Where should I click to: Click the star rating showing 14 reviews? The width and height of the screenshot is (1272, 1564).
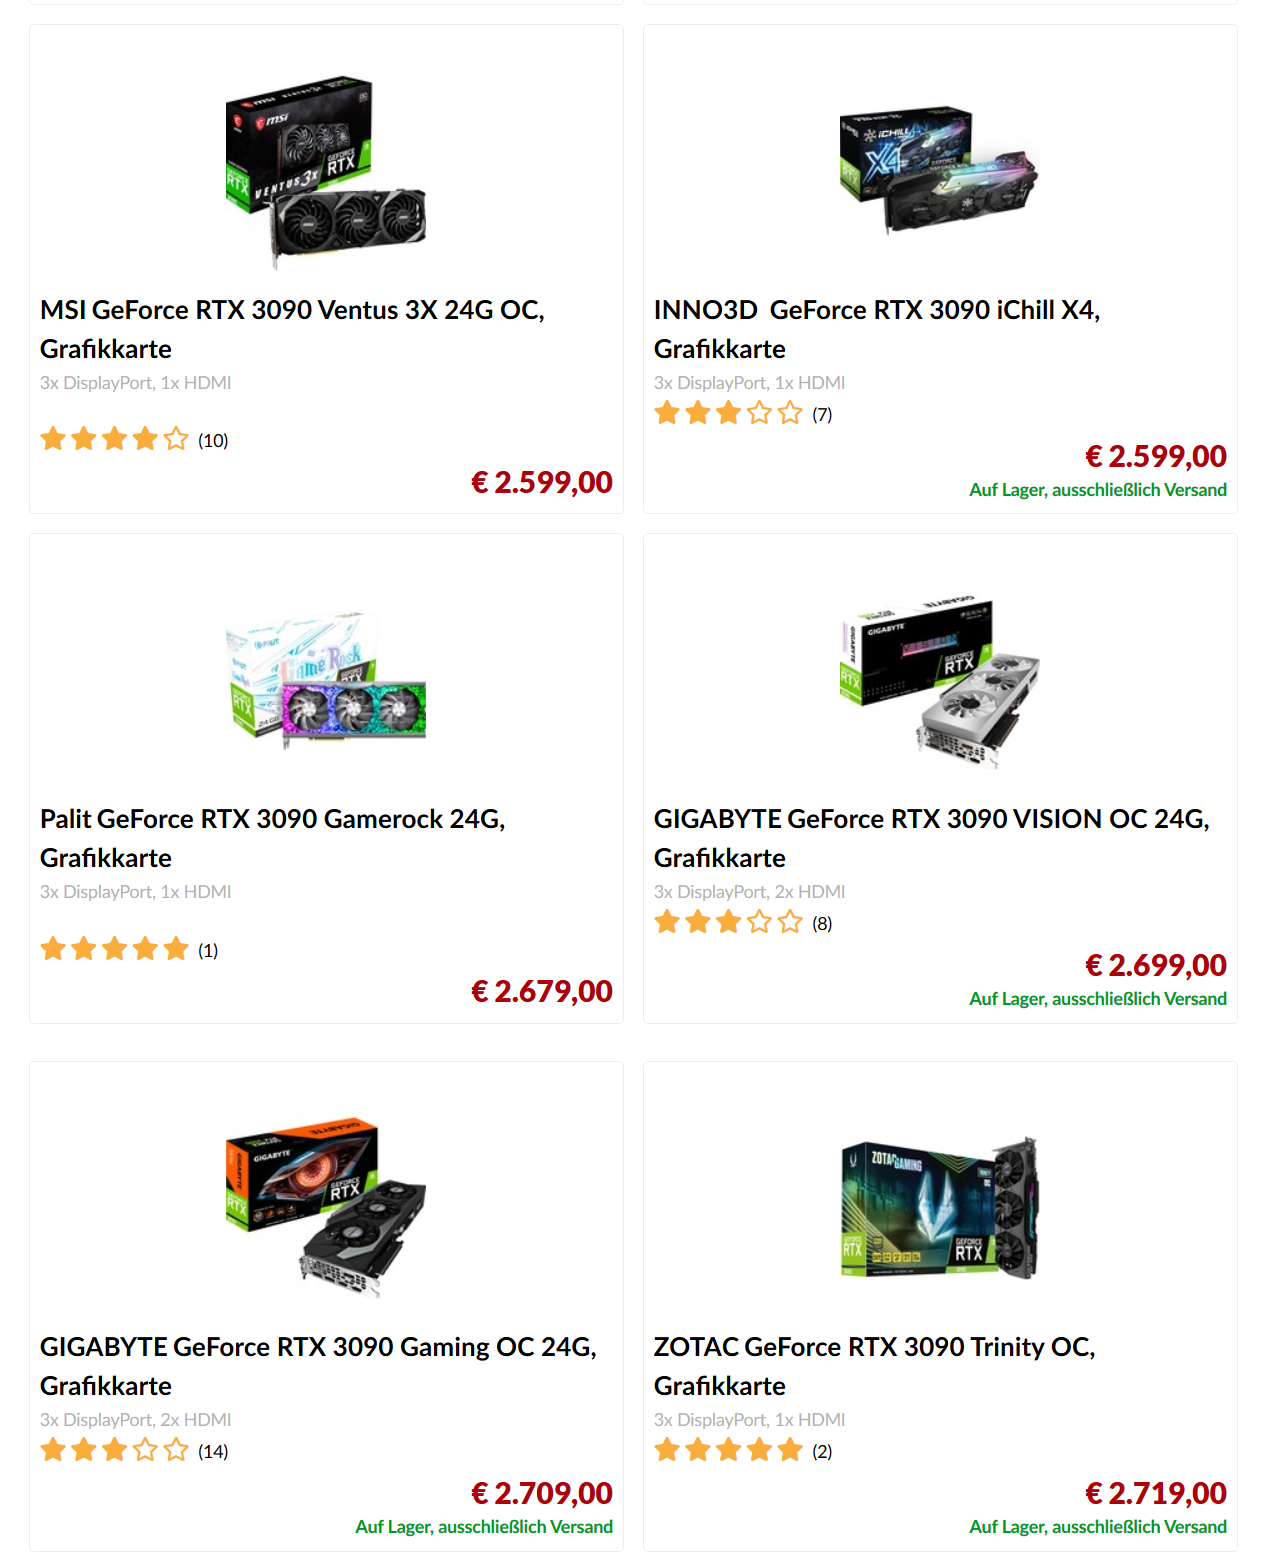pyautogui.click(x=134, y=1450)
